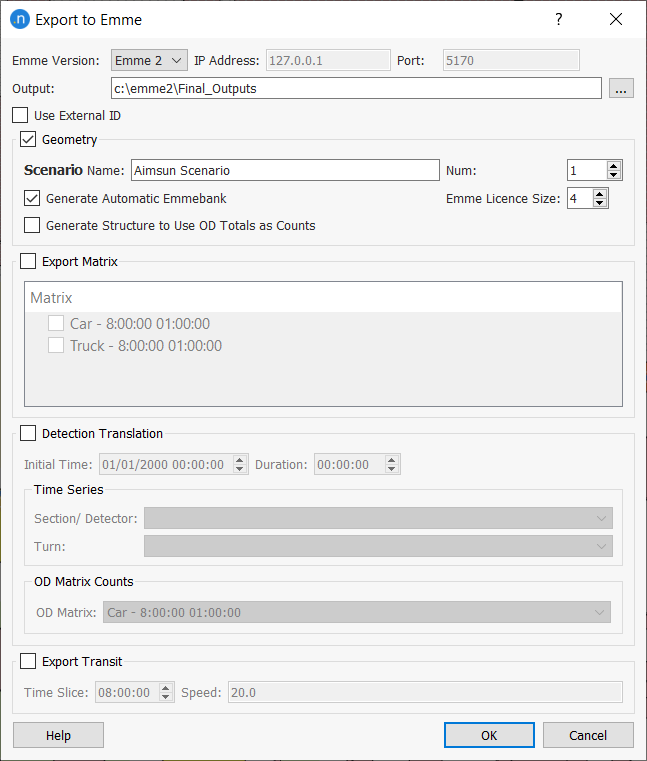Viewport: 647px width, 761px height.
Task: Click the question mark help icon
Action: coord(559,19)
